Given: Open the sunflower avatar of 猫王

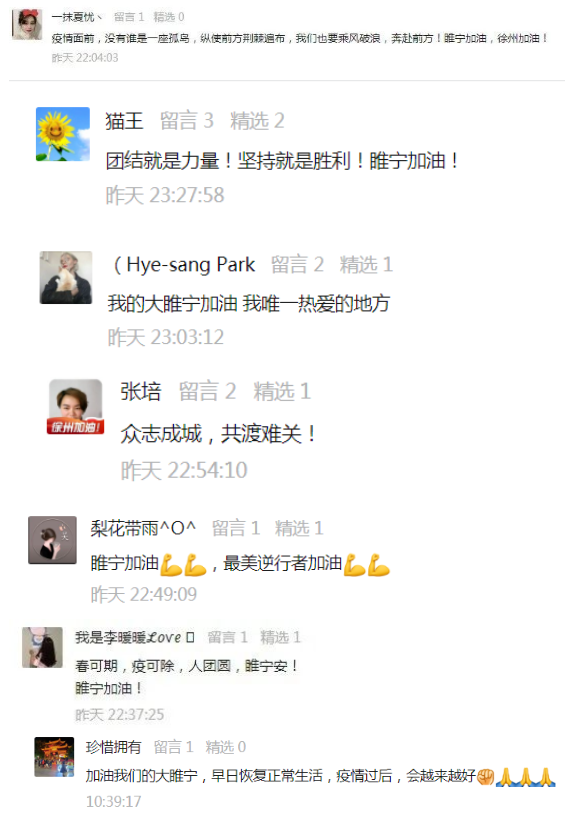Looking at the screenshot, I should [63, 134].
